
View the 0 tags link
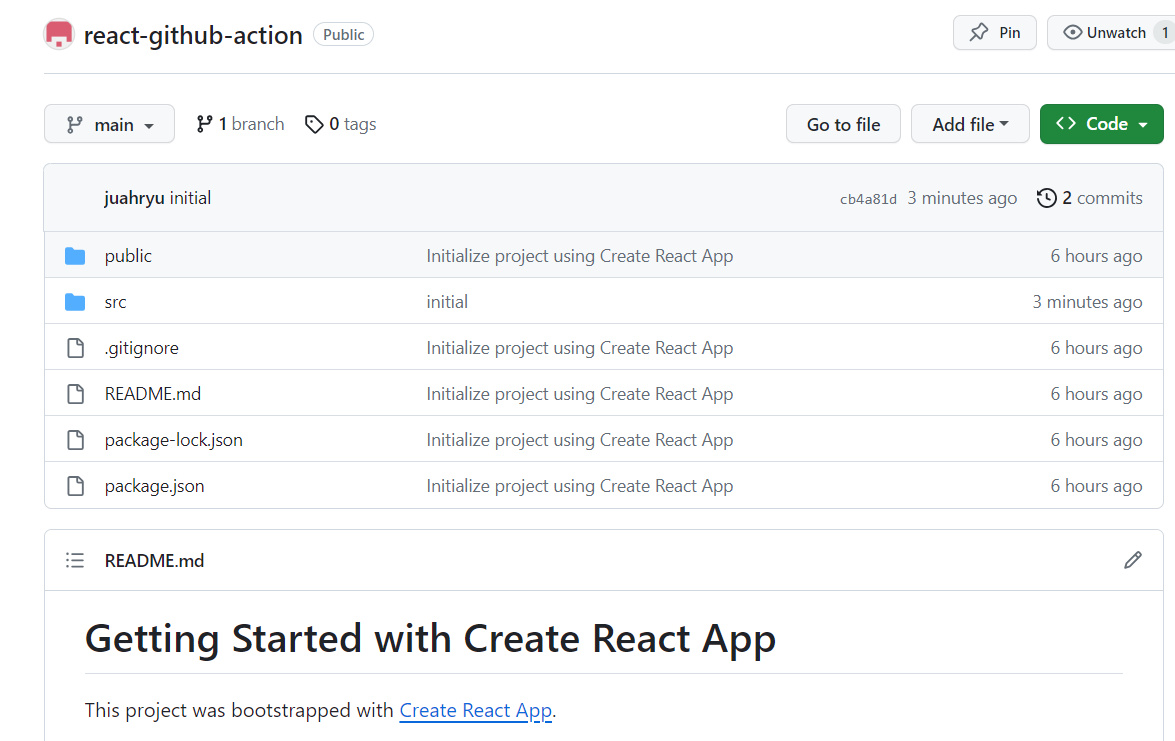coord(341,124)
